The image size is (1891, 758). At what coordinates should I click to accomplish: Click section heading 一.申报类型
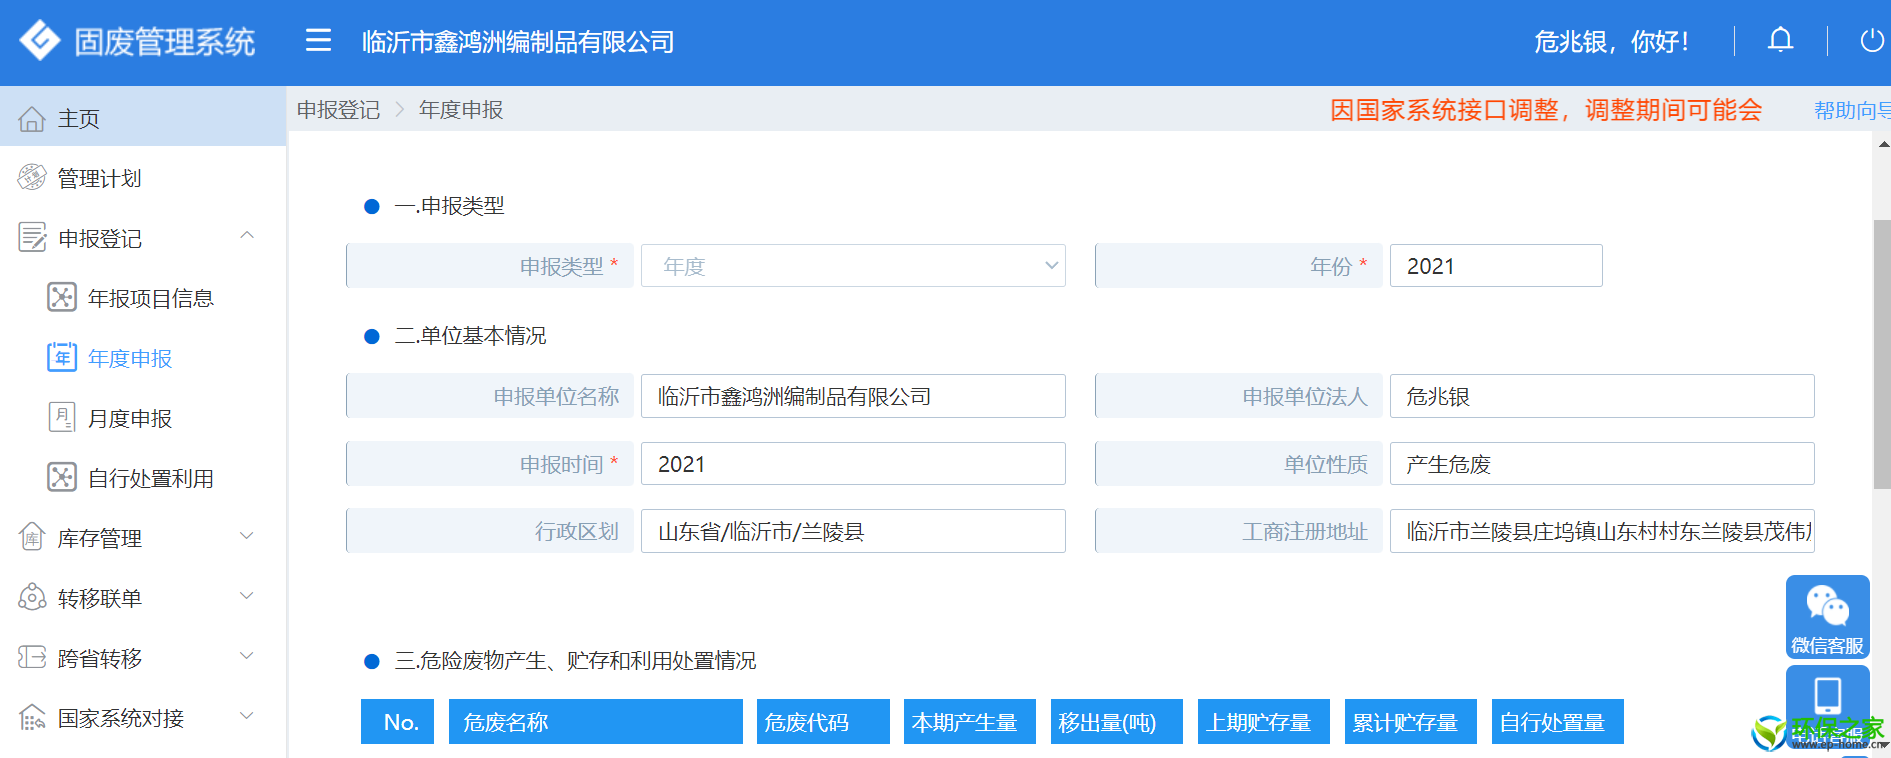pos(450,206)
